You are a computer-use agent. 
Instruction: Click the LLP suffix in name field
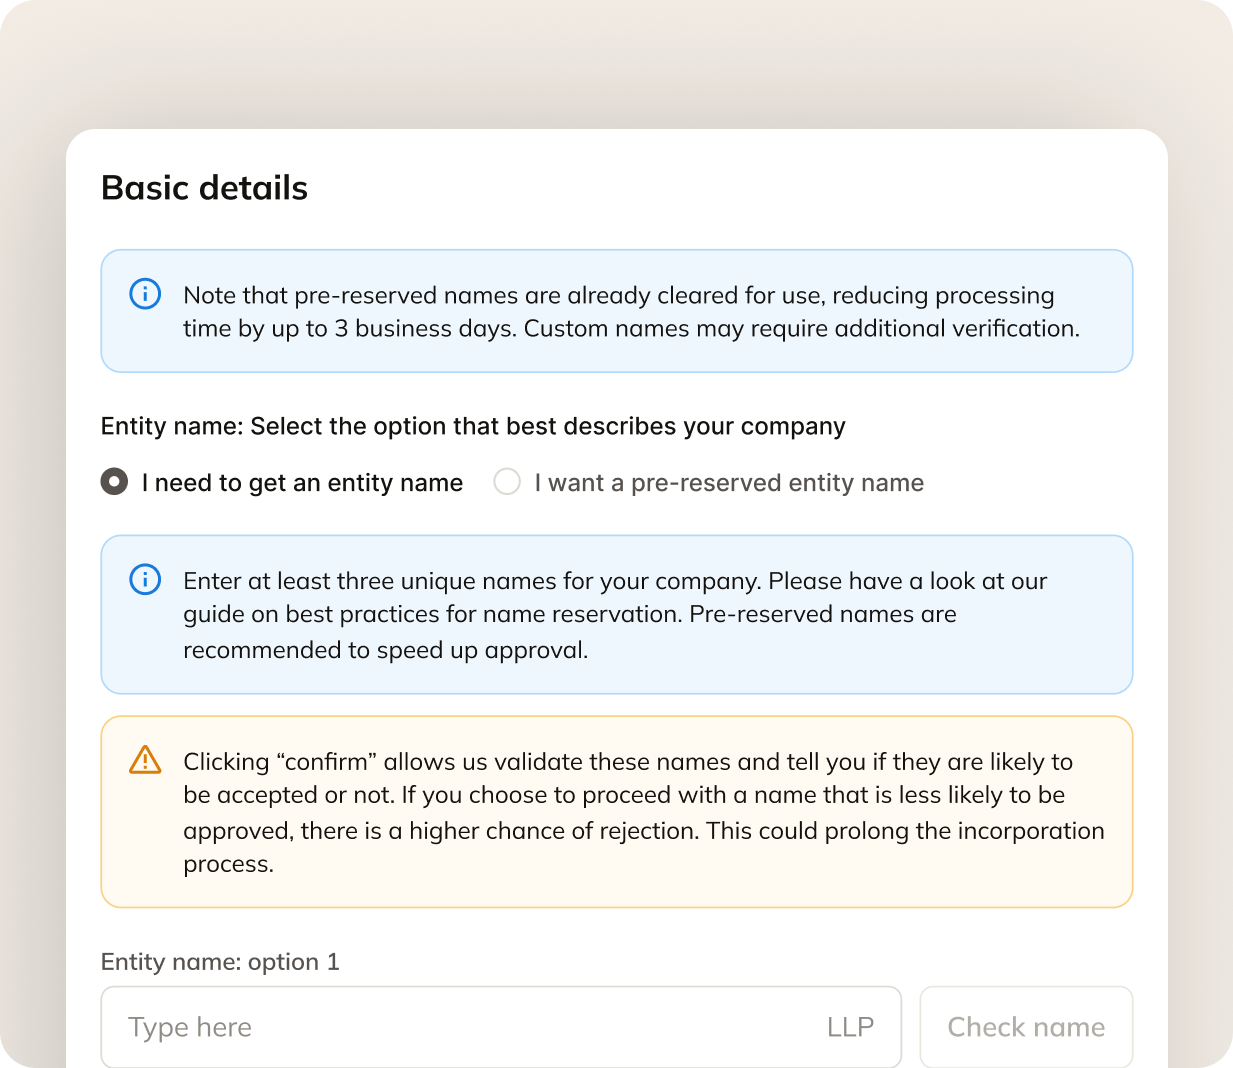[850, 1027]
